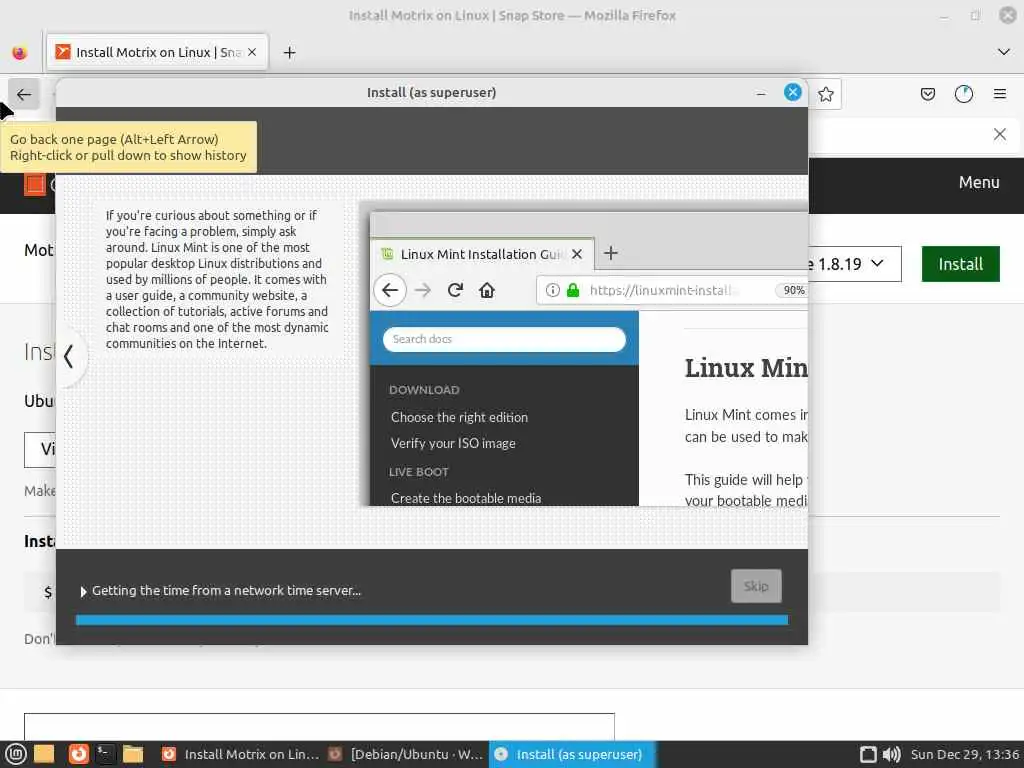Click Firefox back navigation arrow
Viewport: 1024px width, 768px height.
pyautogui.click(x=24, y=95)
